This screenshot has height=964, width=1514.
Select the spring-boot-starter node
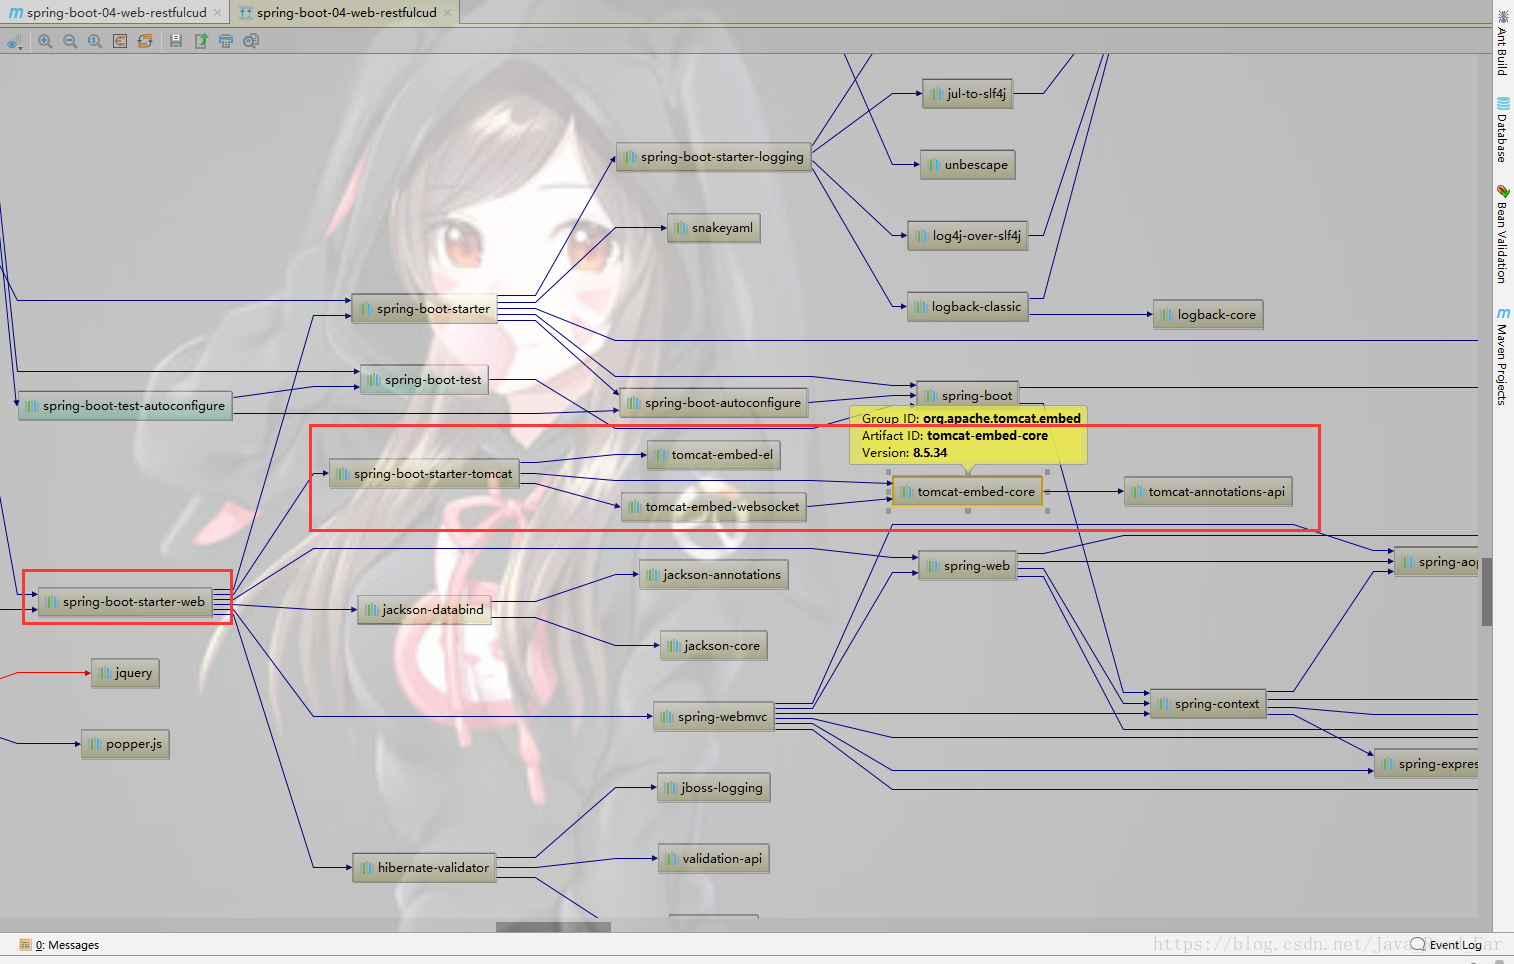click(x=424, y=309)
